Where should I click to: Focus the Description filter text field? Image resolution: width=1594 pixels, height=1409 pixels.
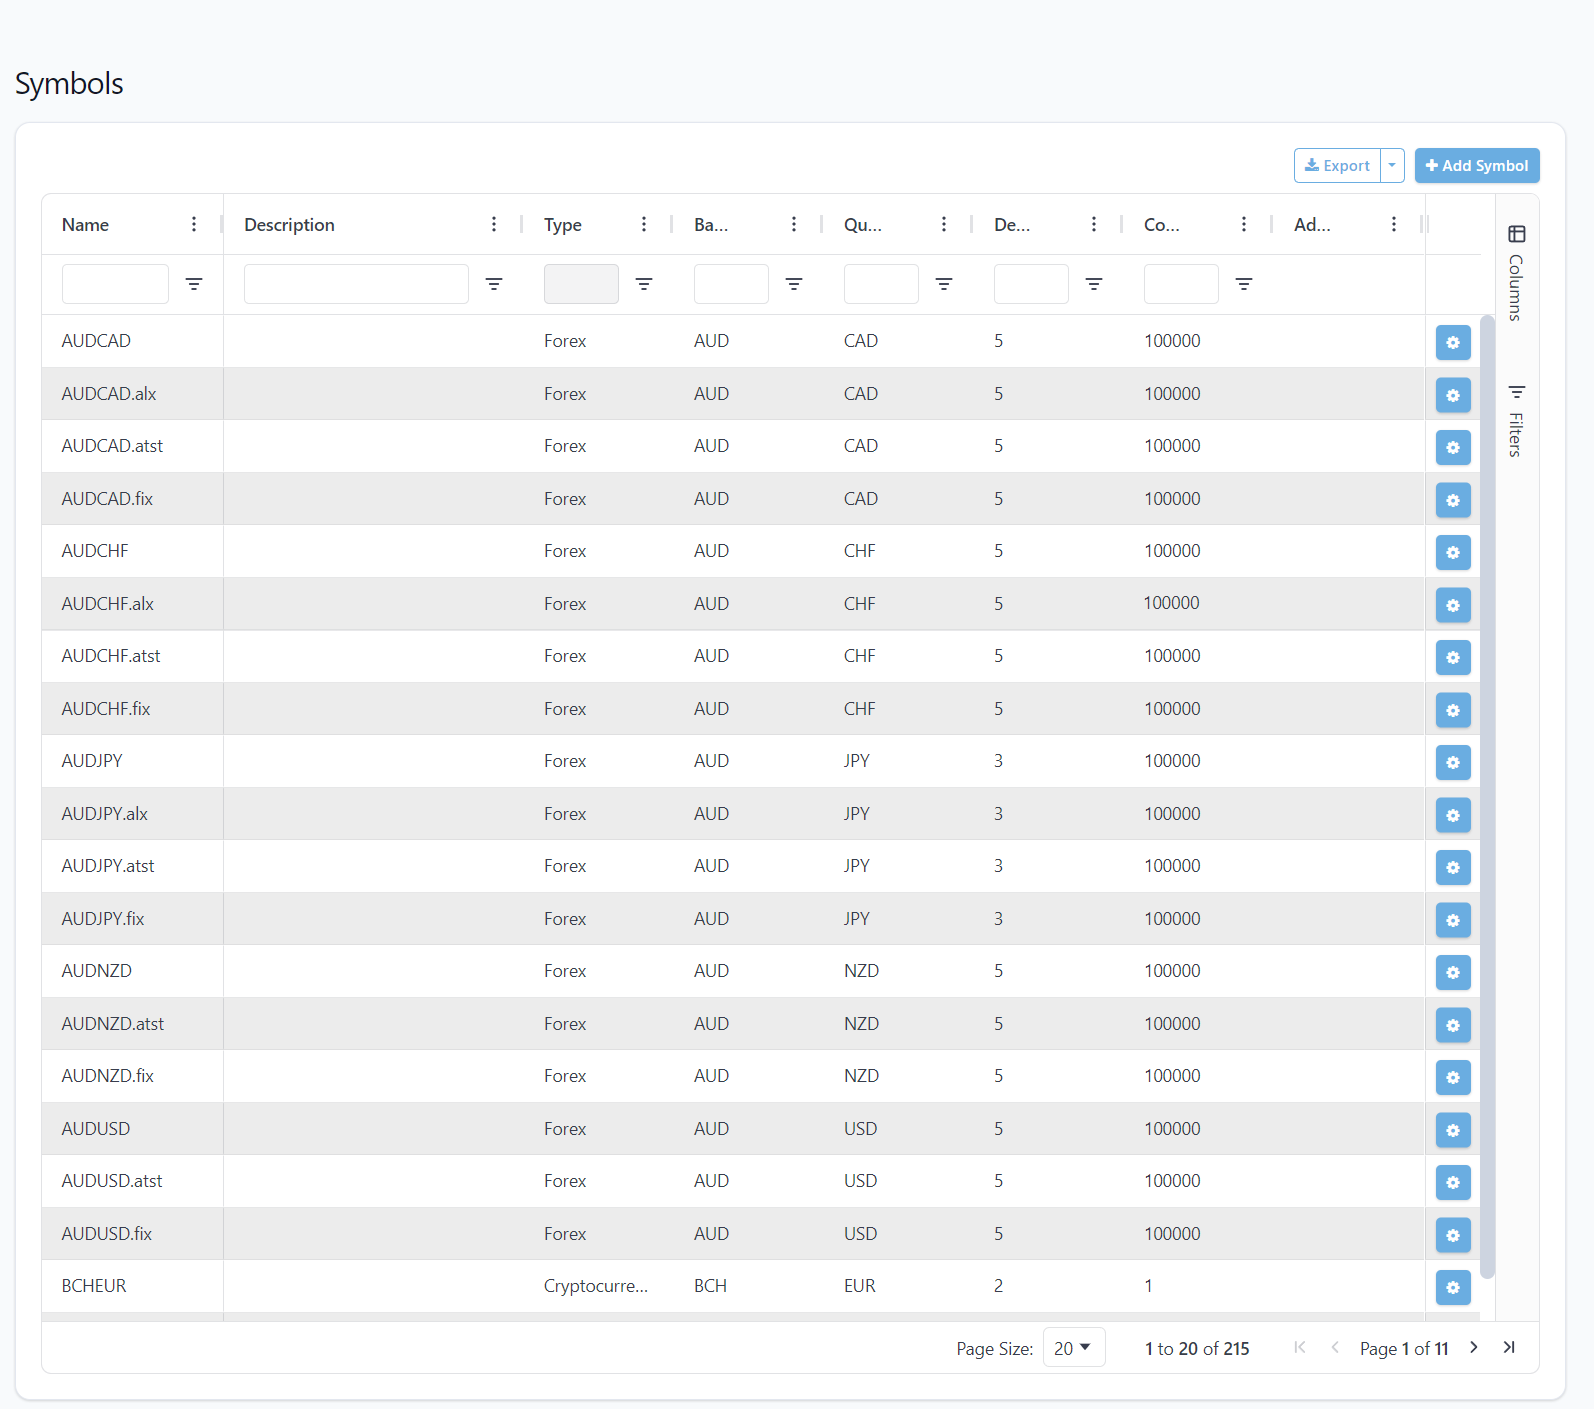click(356, 284)
